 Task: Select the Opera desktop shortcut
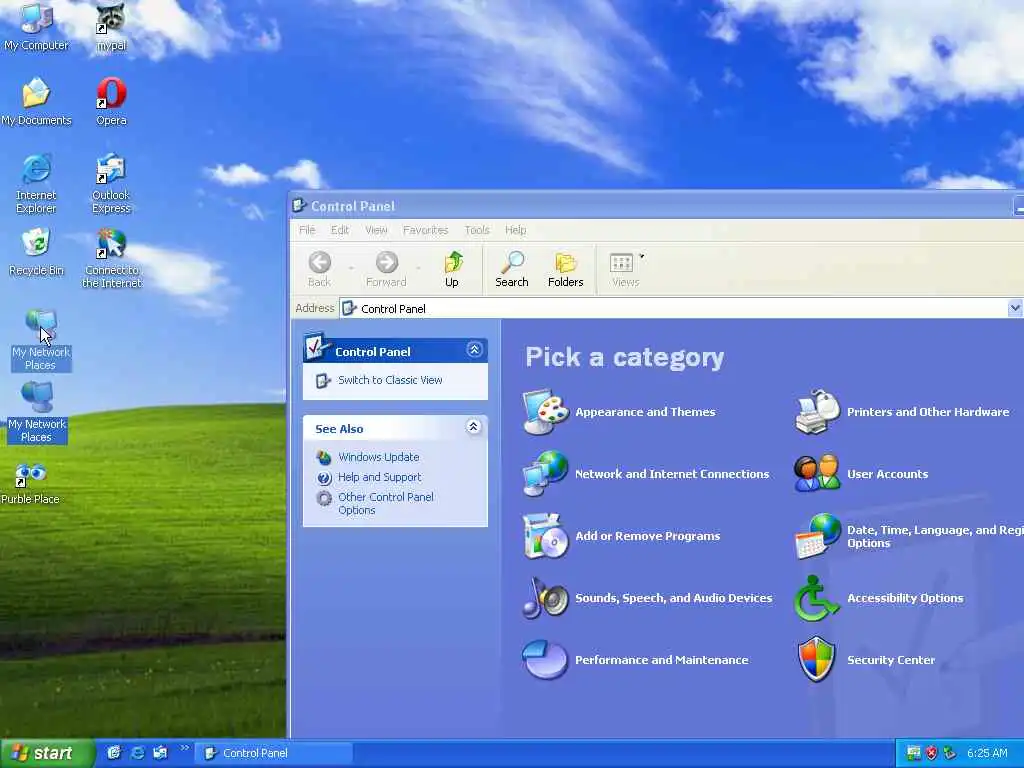pyautogui.click(x=112, y=101)
